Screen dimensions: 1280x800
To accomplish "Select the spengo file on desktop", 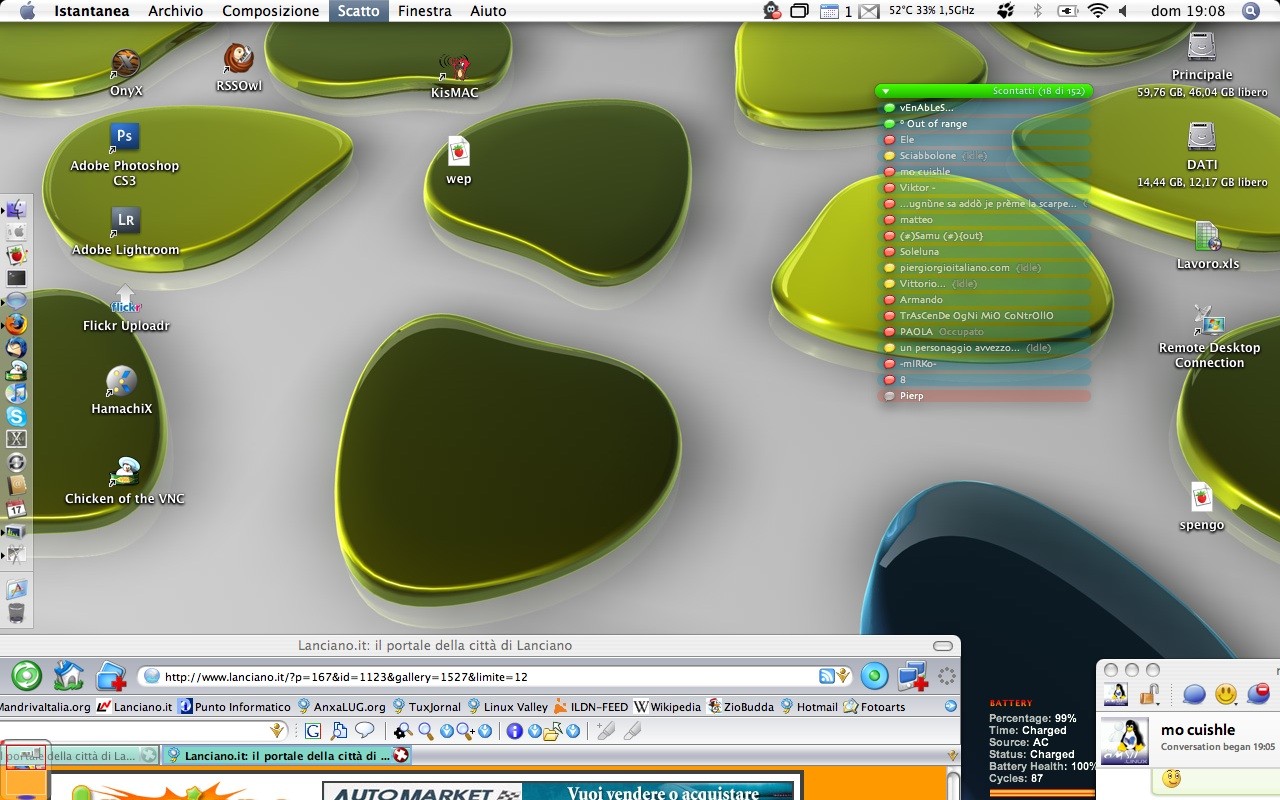I will coord(1201,498).
